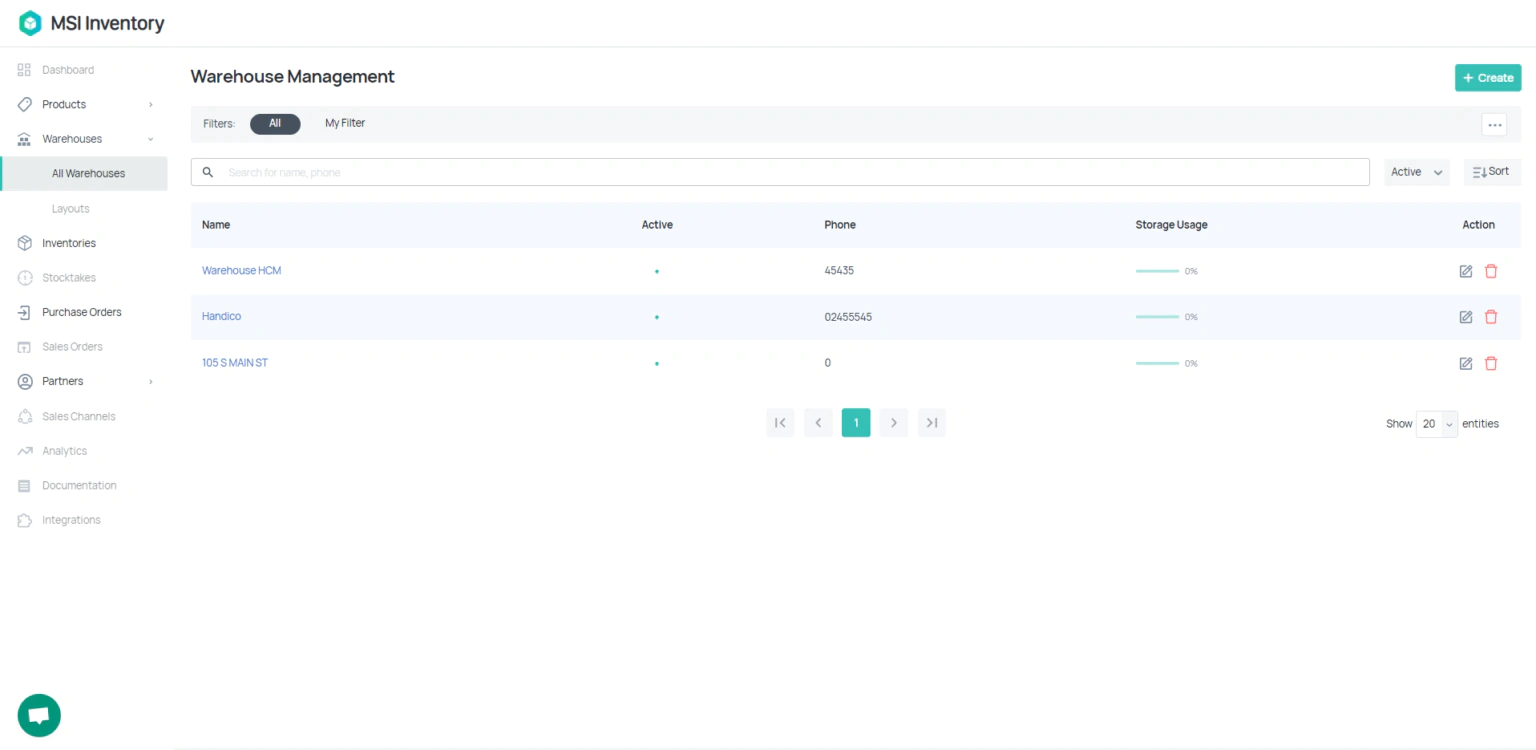
Task: Go to the previous page
Action: [x=818, y=423]
